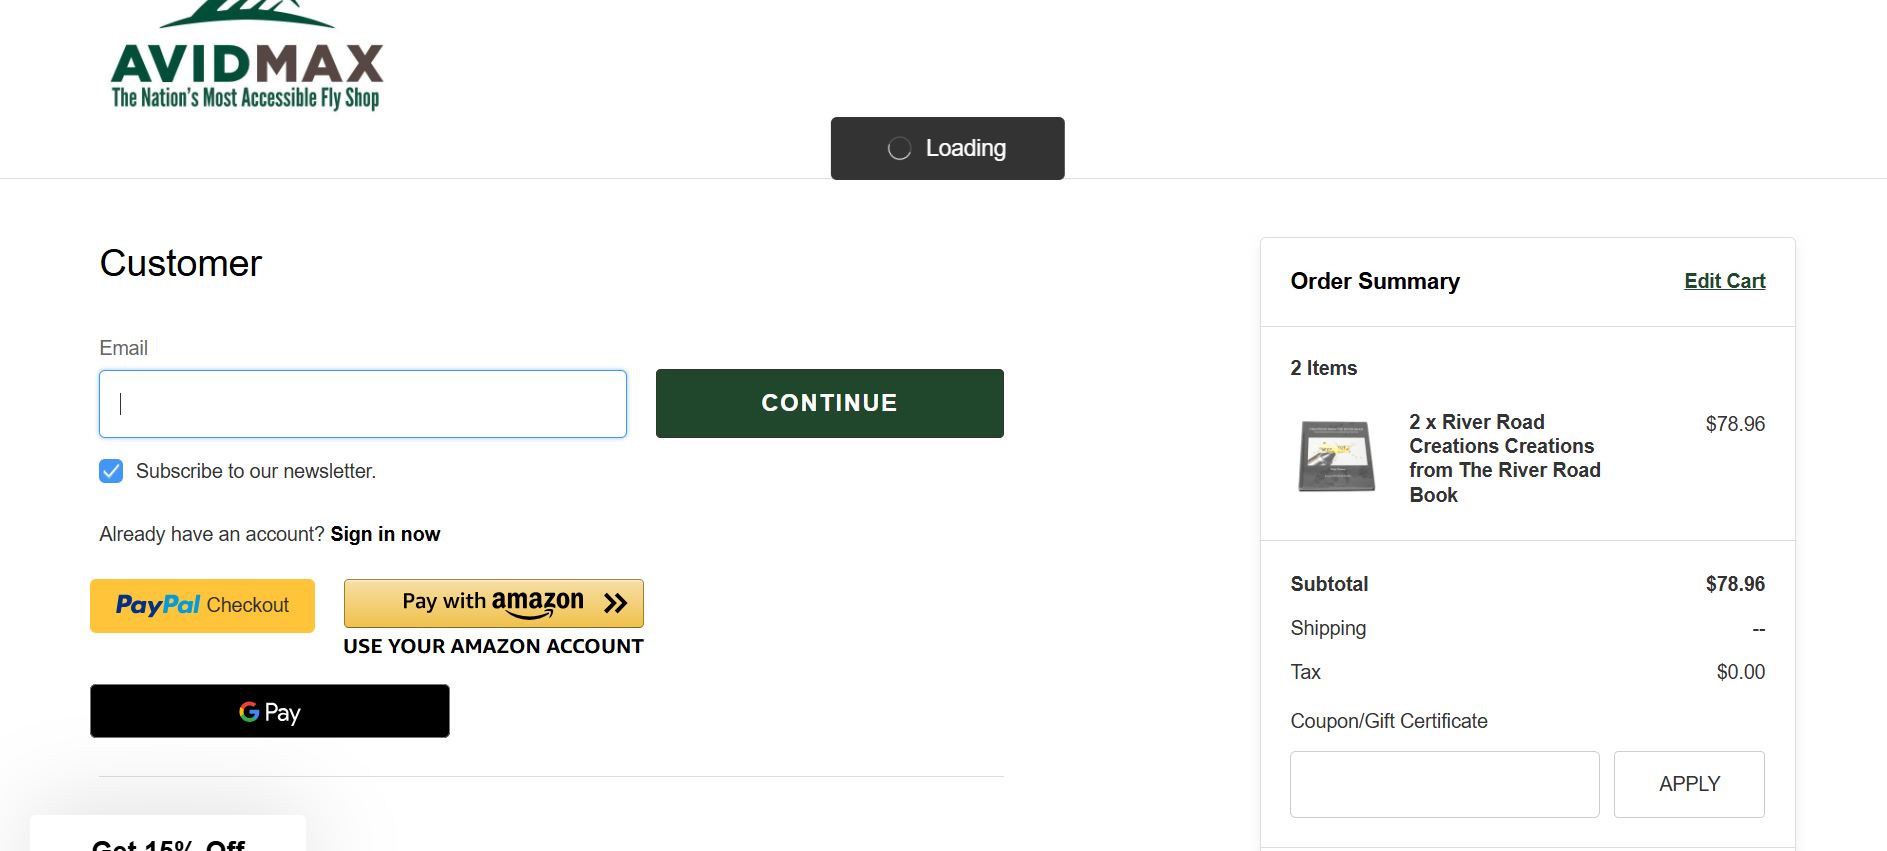Click the loading spinner indicator
Viewport: 1887px width, 851px height.
coord(898,148)
